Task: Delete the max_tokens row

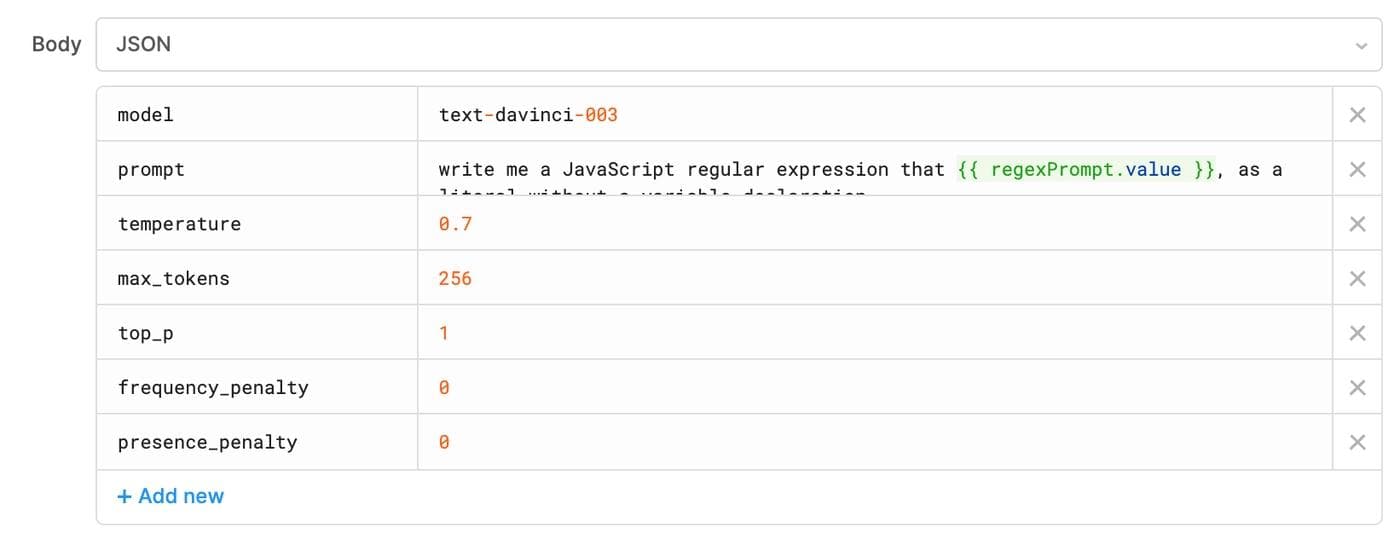Action: coord(1357,279)
